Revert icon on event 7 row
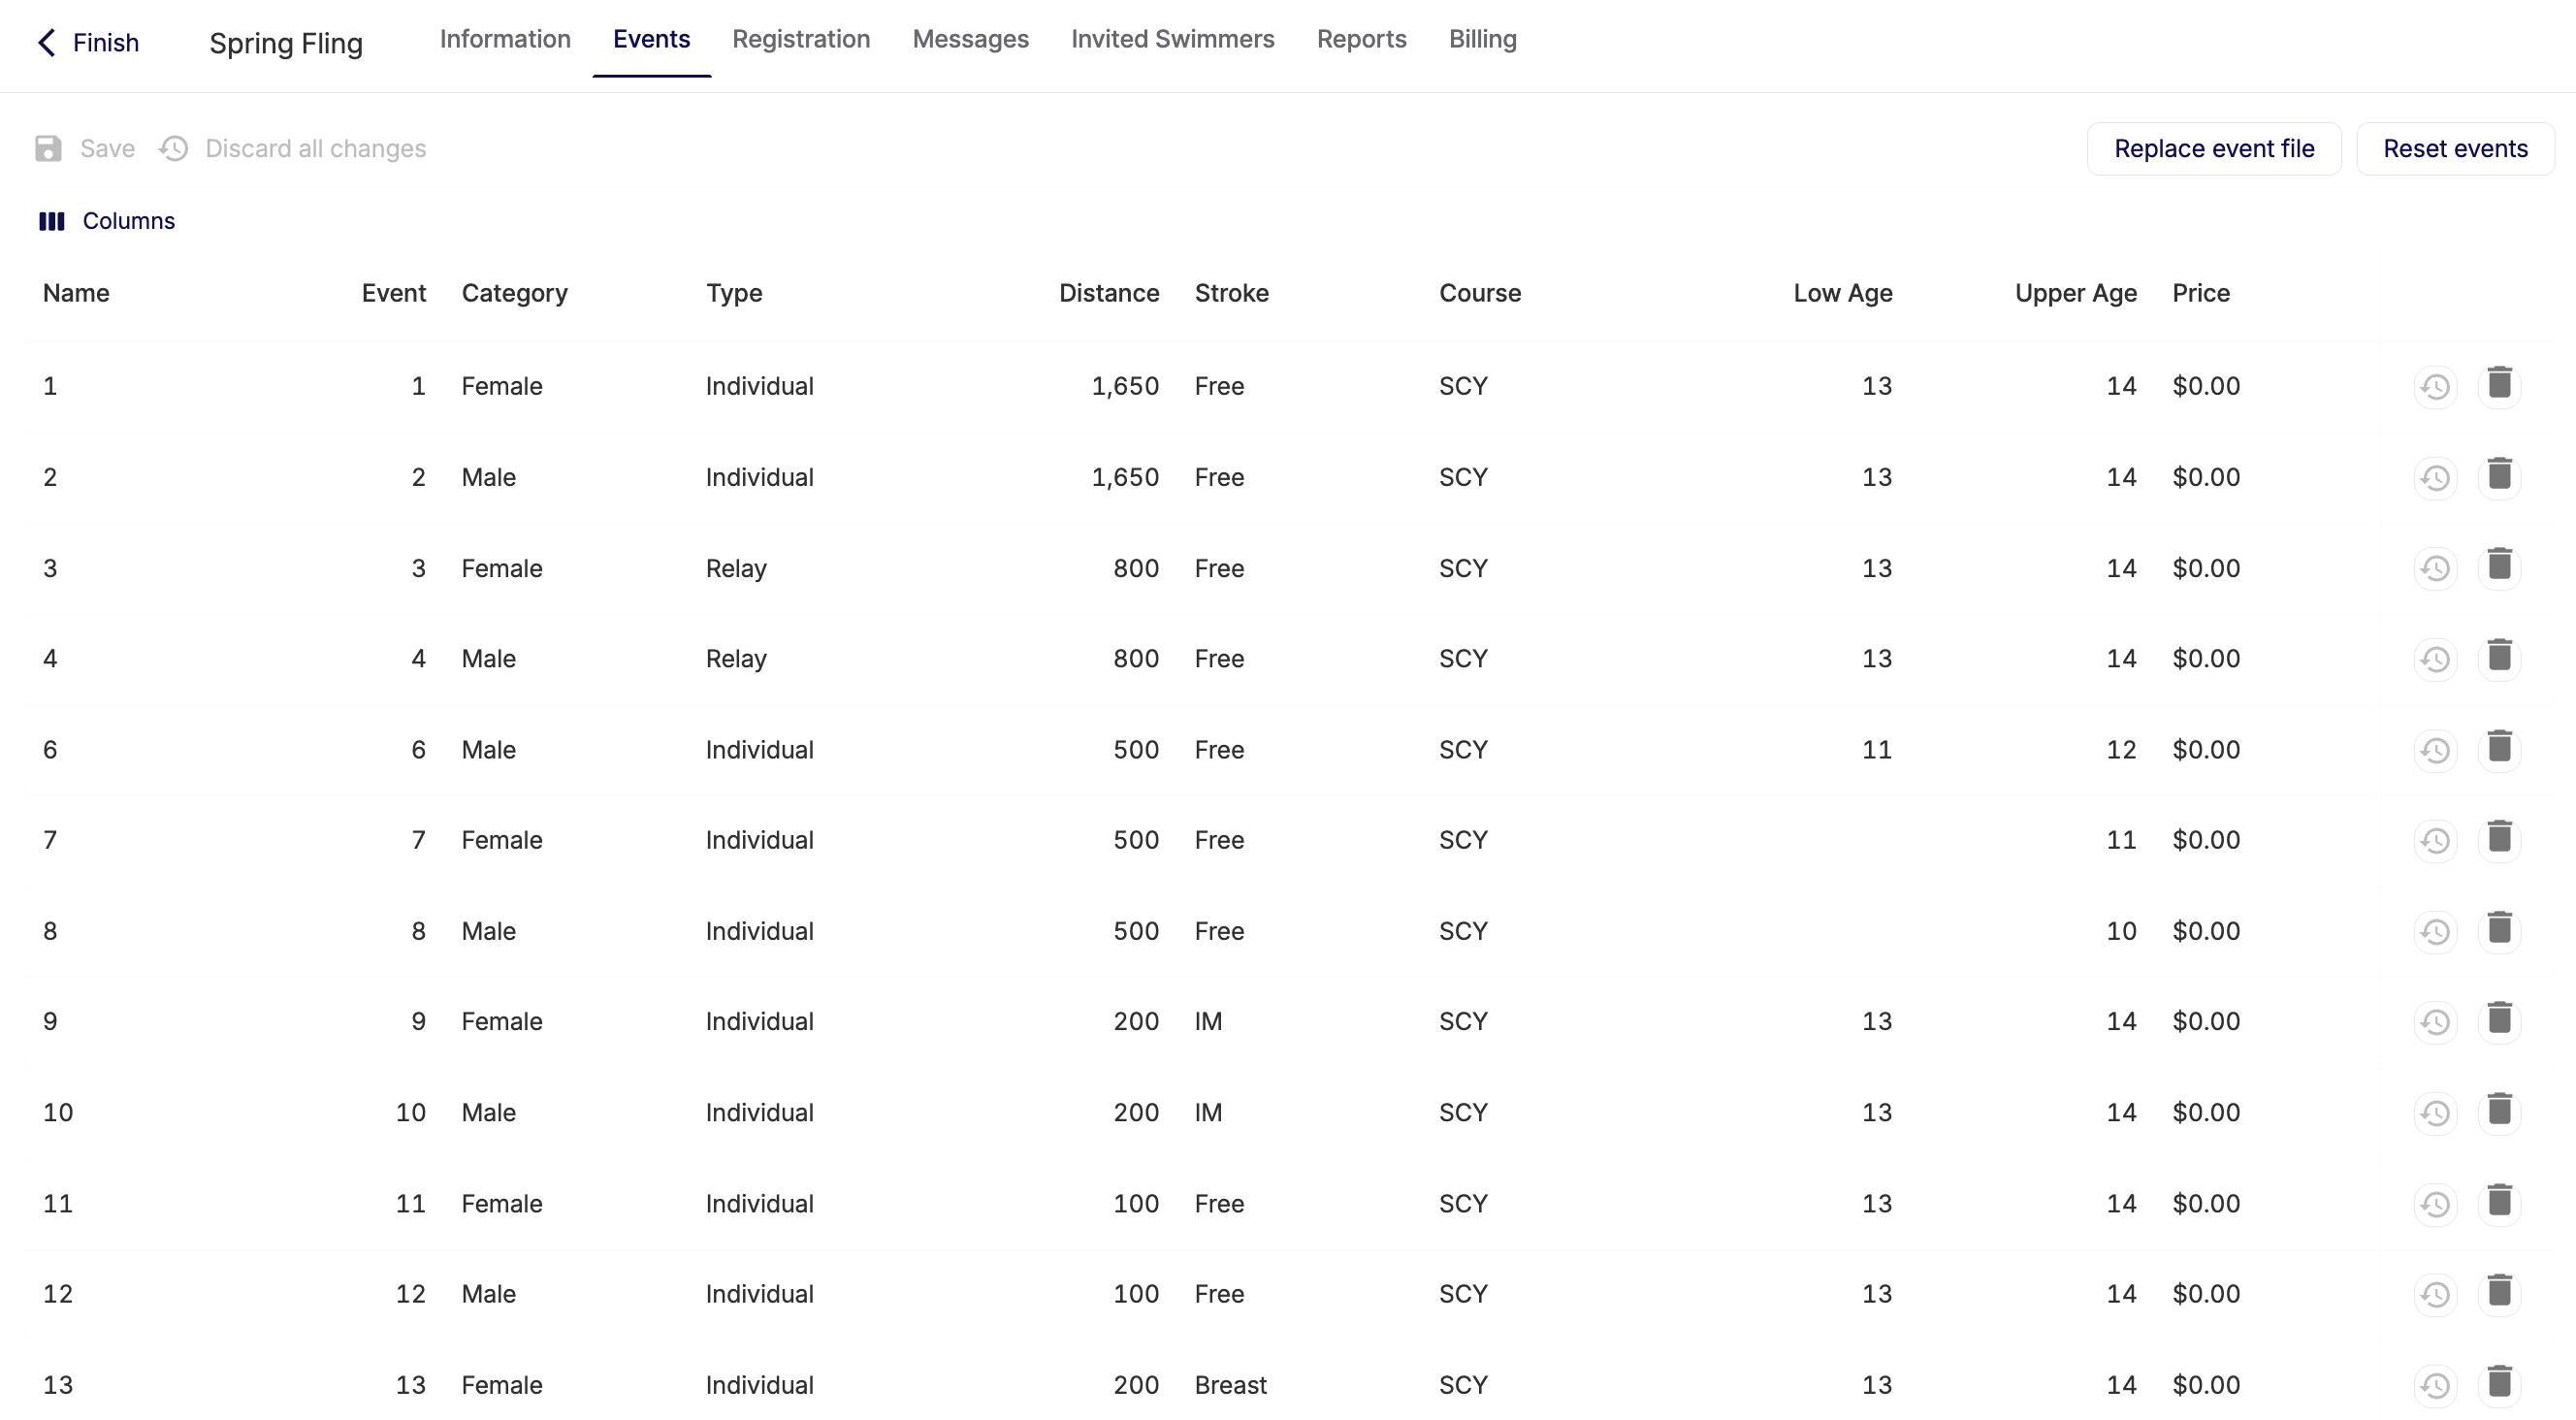Screen dimensions: 2576x1420 point(2435,841)
